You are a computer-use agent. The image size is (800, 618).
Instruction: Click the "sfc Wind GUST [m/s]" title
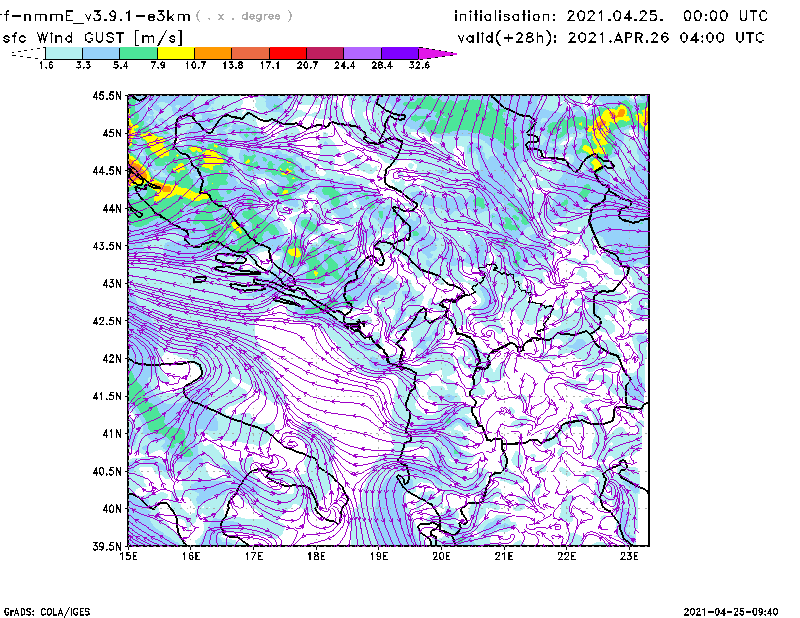point(92,37)
